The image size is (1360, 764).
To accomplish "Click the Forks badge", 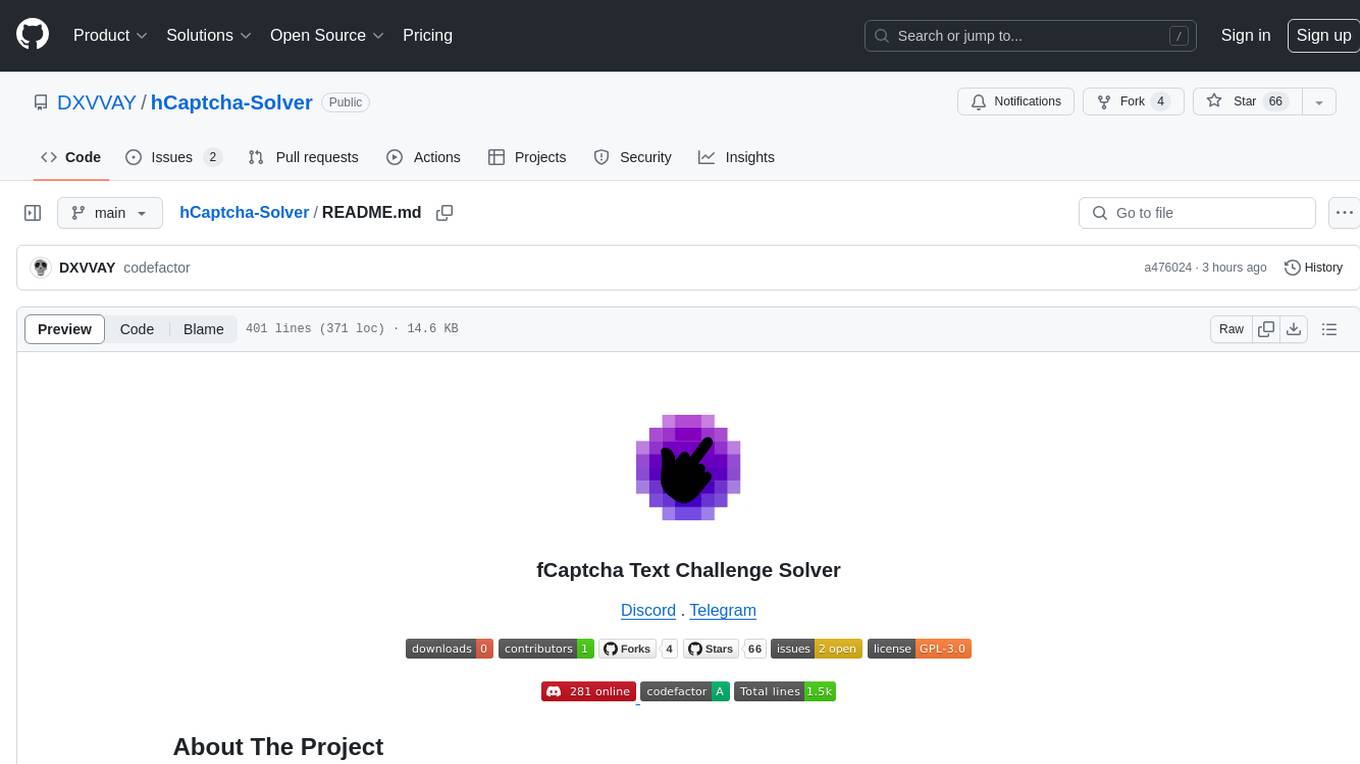I will coord(638,649).
